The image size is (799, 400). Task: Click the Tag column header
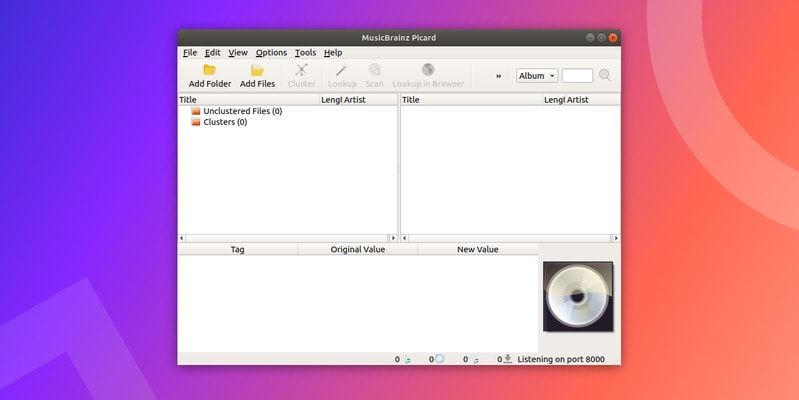(x=237, y=249)
